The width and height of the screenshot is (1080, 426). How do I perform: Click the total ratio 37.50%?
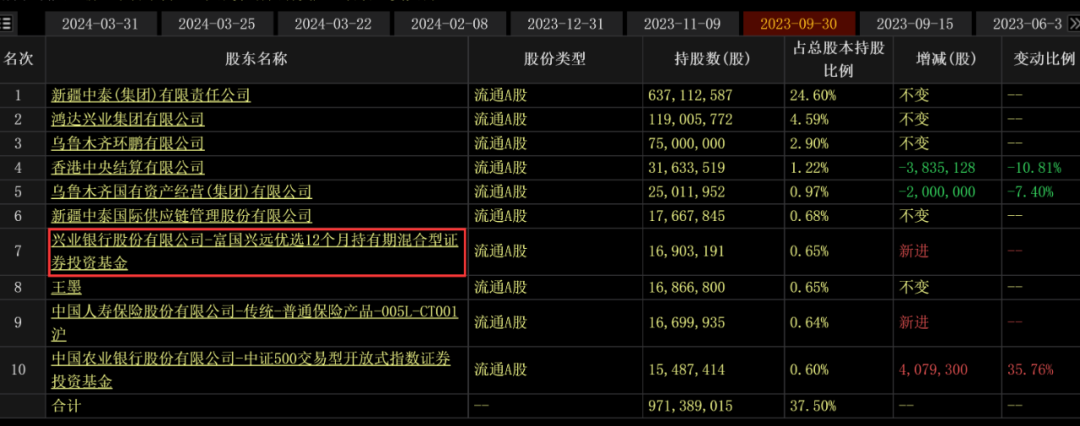click(813, 406)
